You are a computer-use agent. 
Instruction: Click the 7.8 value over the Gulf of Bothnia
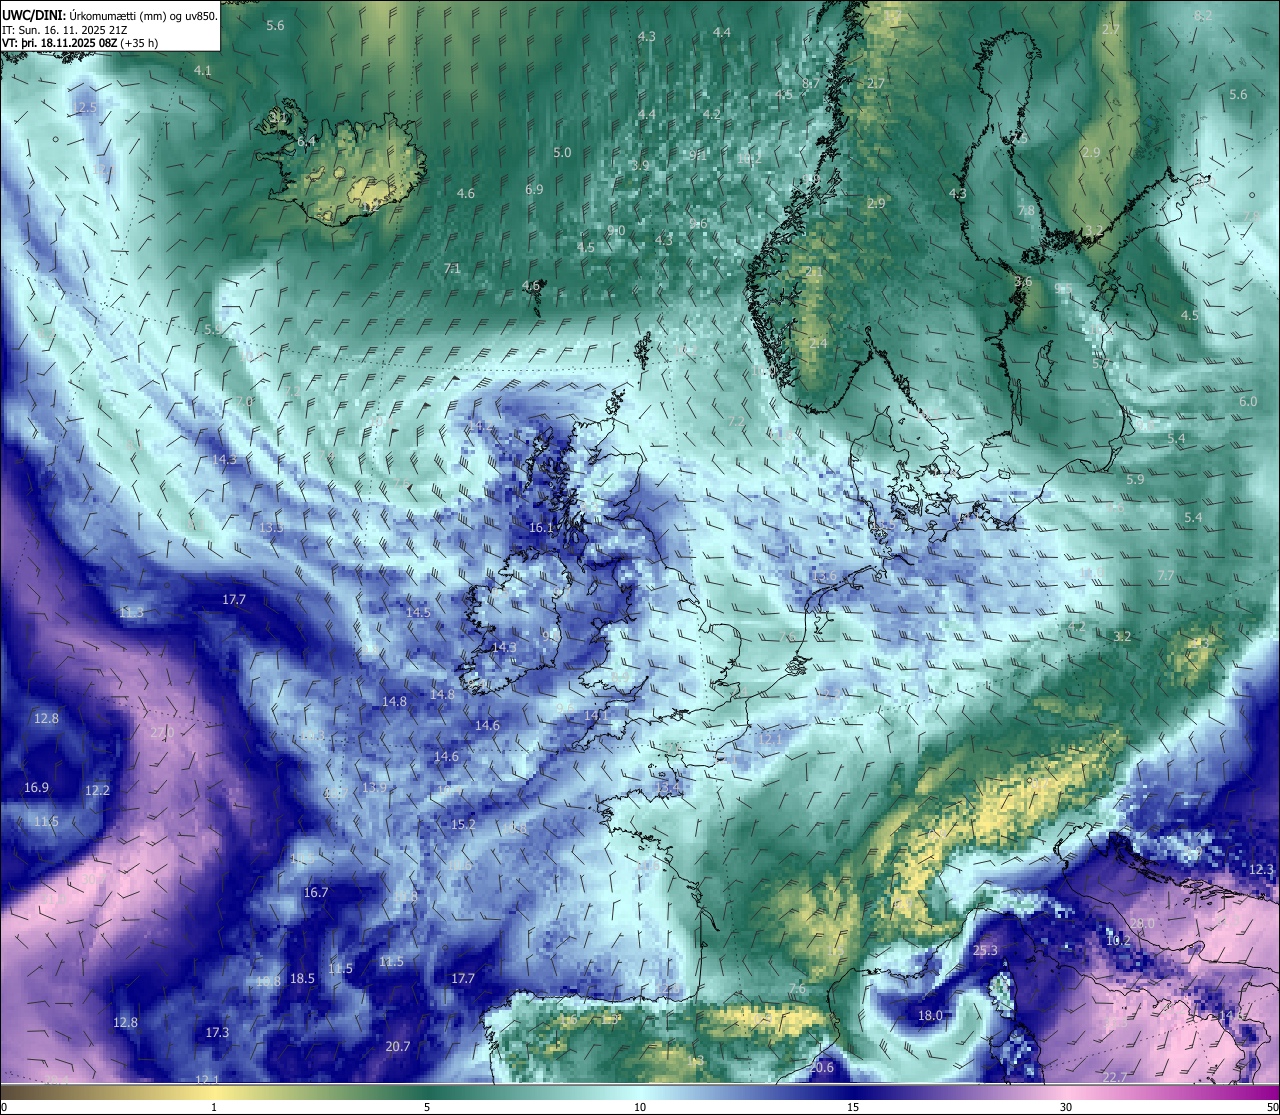pyautogui.click(x=1026, y=210)
